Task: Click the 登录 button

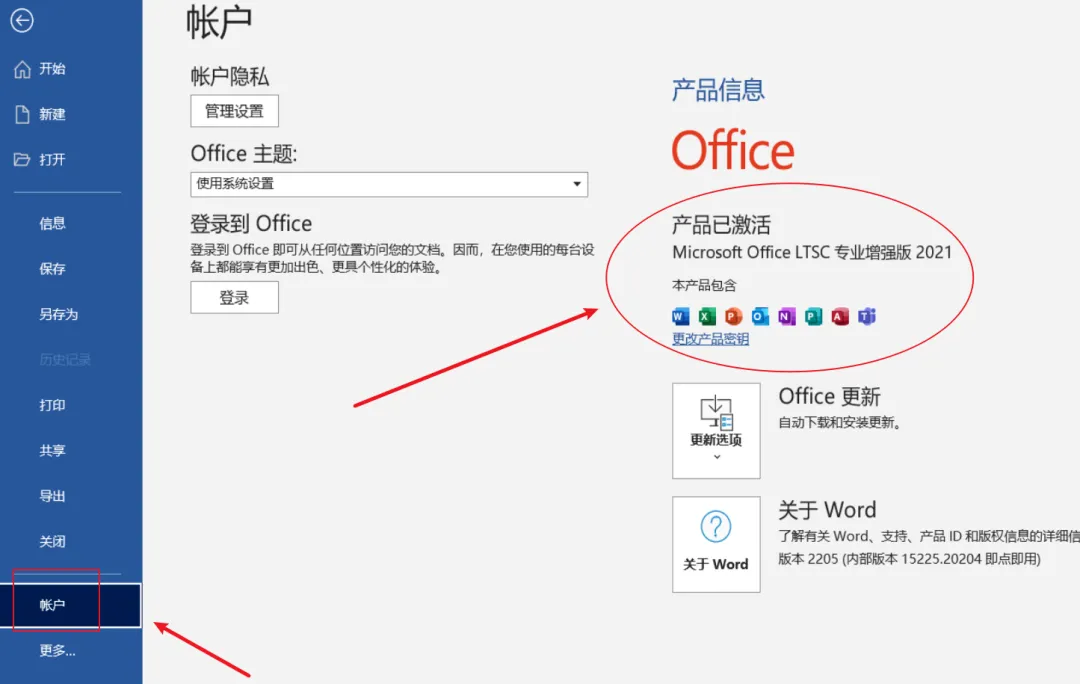Action: [x=234, y=298]
